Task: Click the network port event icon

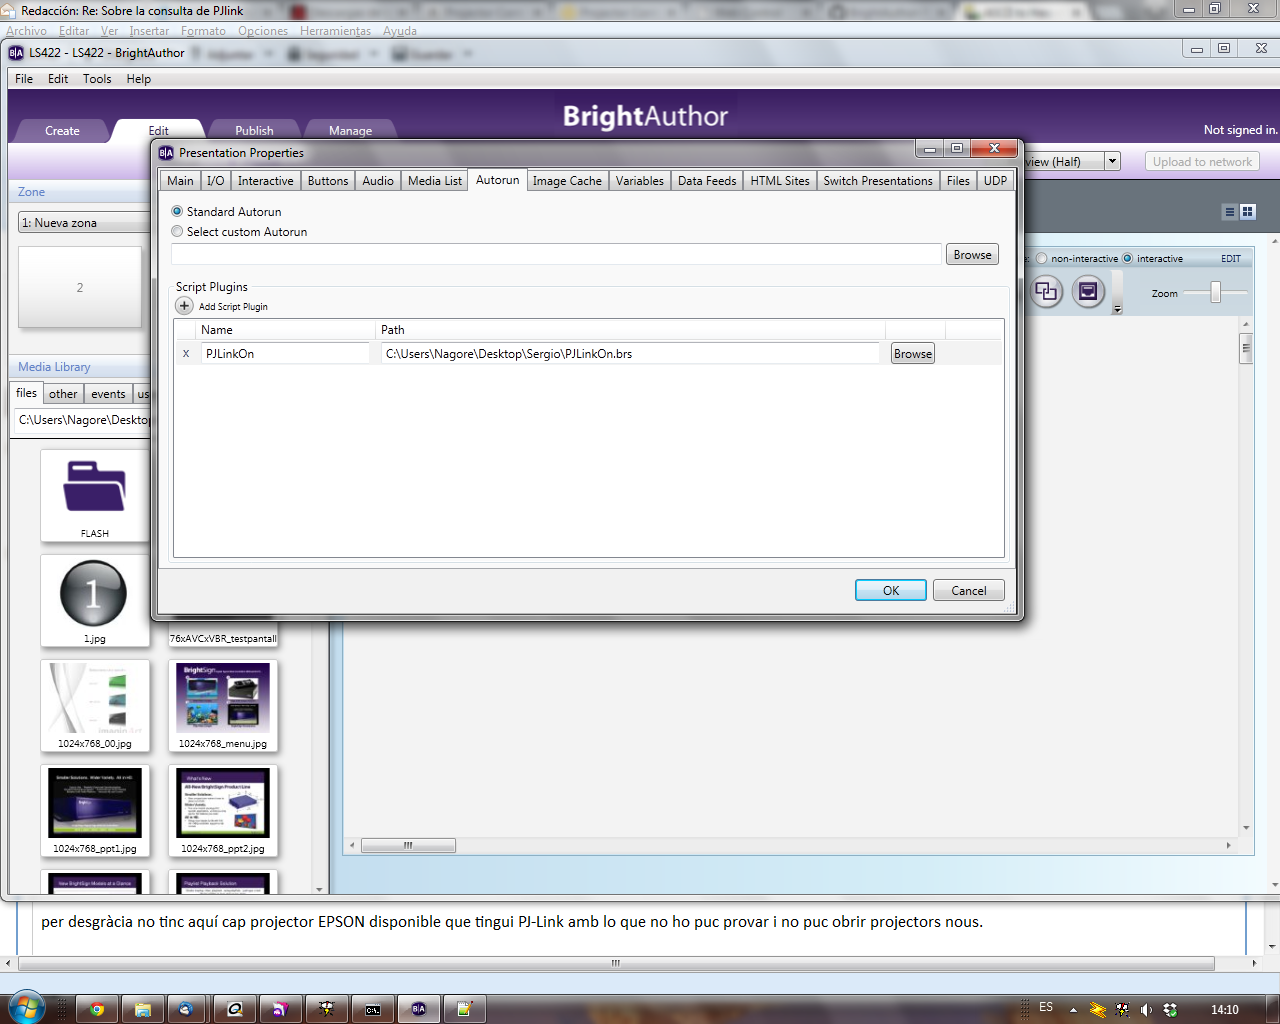Action: [1088, 291]
